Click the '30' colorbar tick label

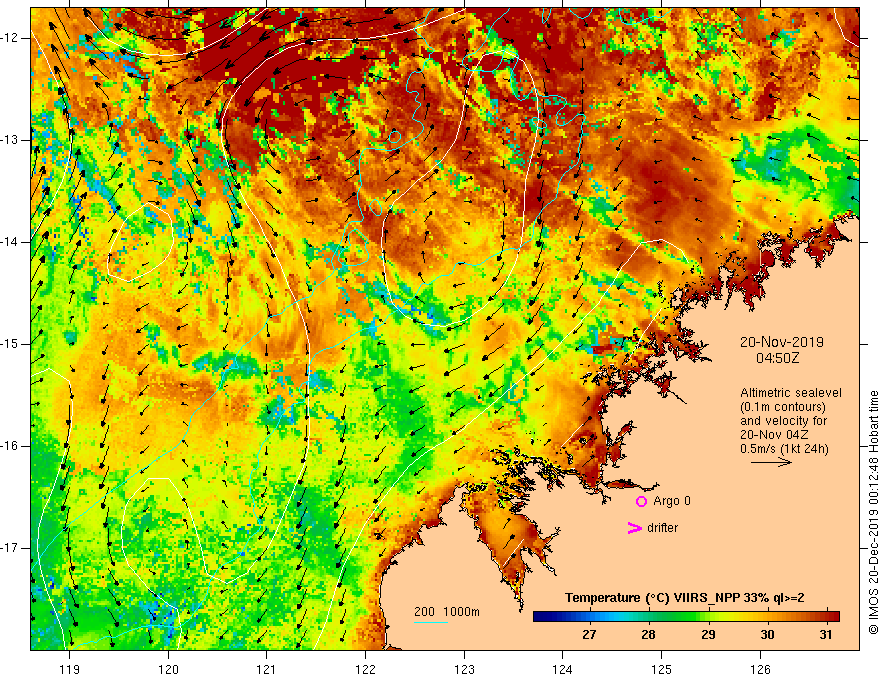[x=767, y=635]
